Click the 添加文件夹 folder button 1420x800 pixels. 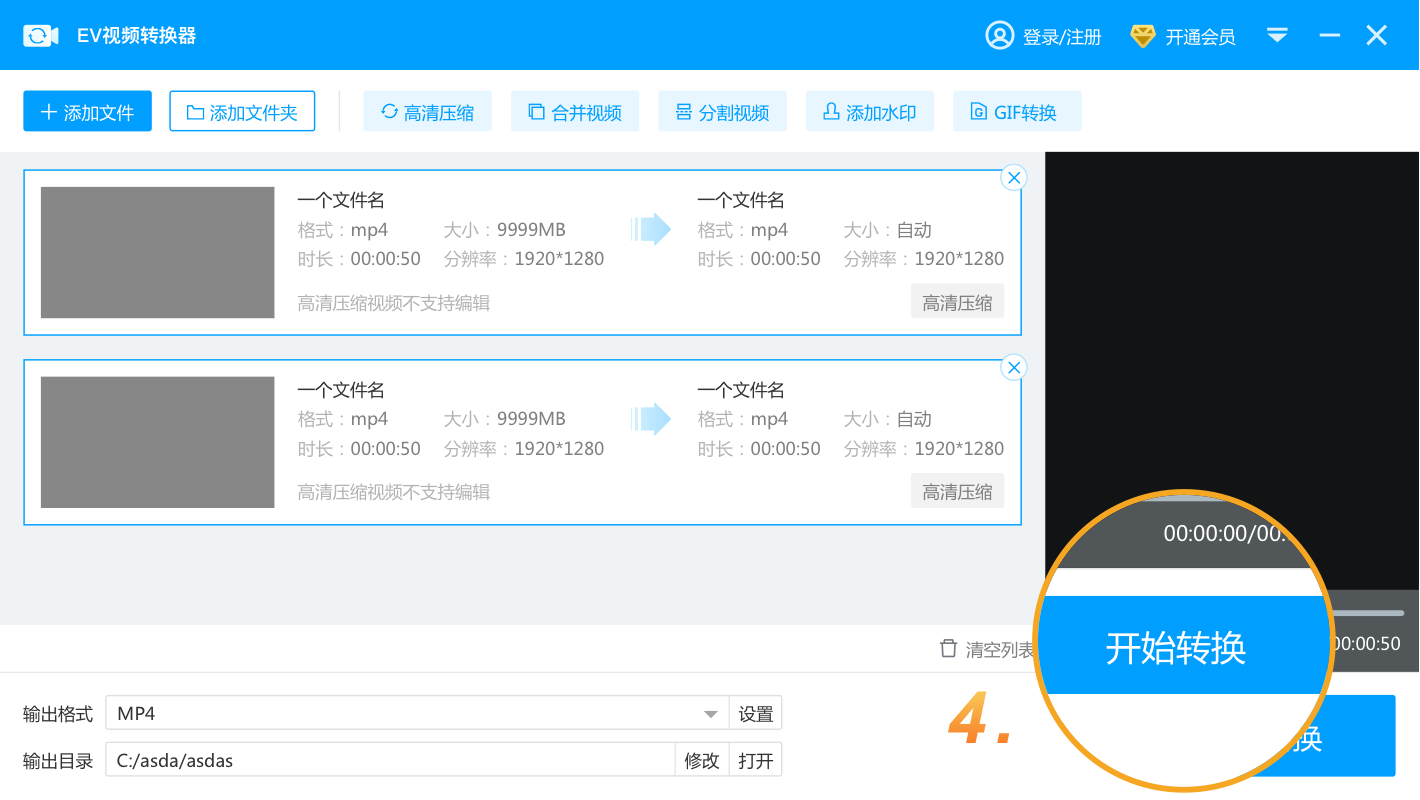[x=242, y=111]
